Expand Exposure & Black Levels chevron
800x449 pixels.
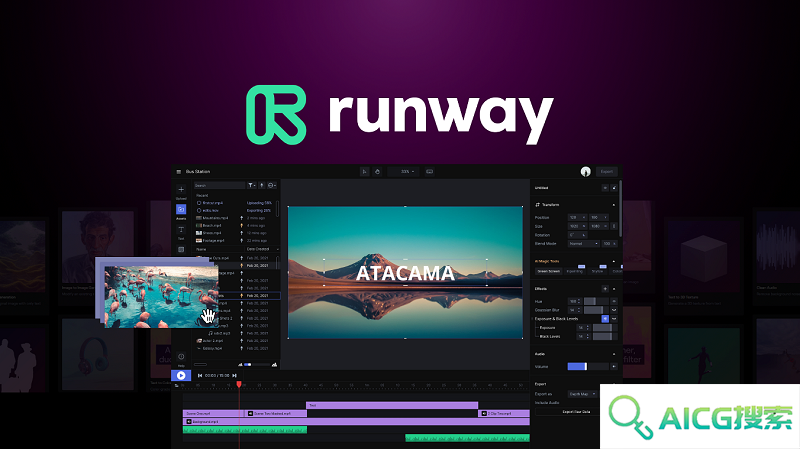[614, 318]
